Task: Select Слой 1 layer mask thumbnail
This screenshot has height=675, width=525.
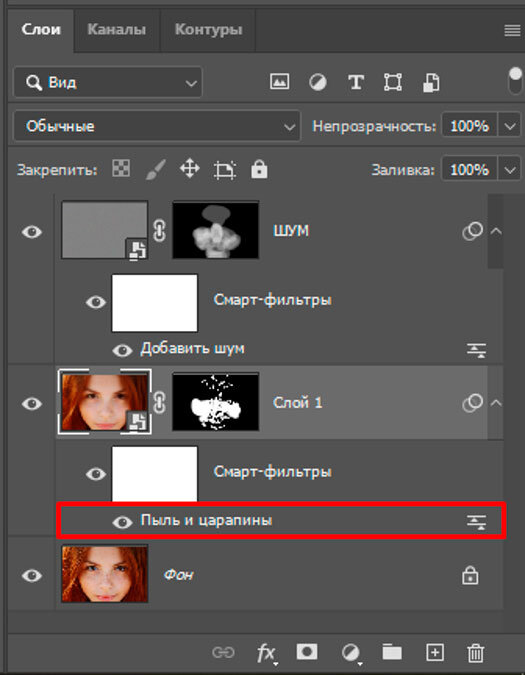Action: point(216,402)
